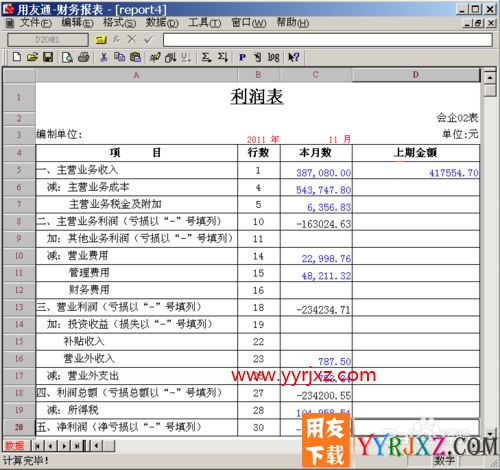Click the fx function wizard button
Screen dimensions: 500x470
coord(116,40)
